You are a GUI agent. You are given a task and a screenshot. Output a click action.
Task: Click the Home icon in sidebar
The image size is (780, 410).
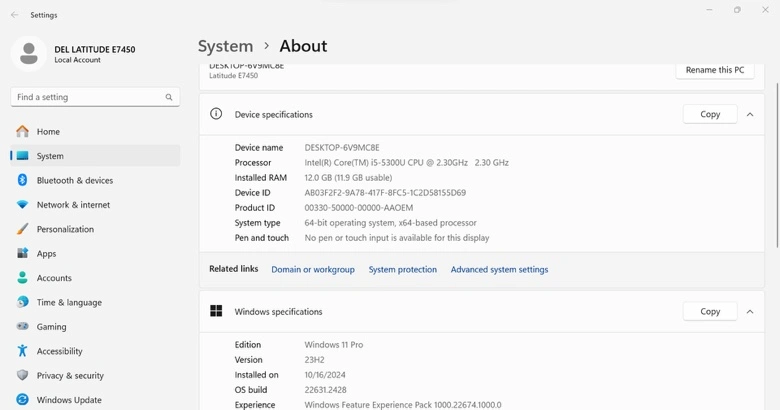(x=22, y=131)
